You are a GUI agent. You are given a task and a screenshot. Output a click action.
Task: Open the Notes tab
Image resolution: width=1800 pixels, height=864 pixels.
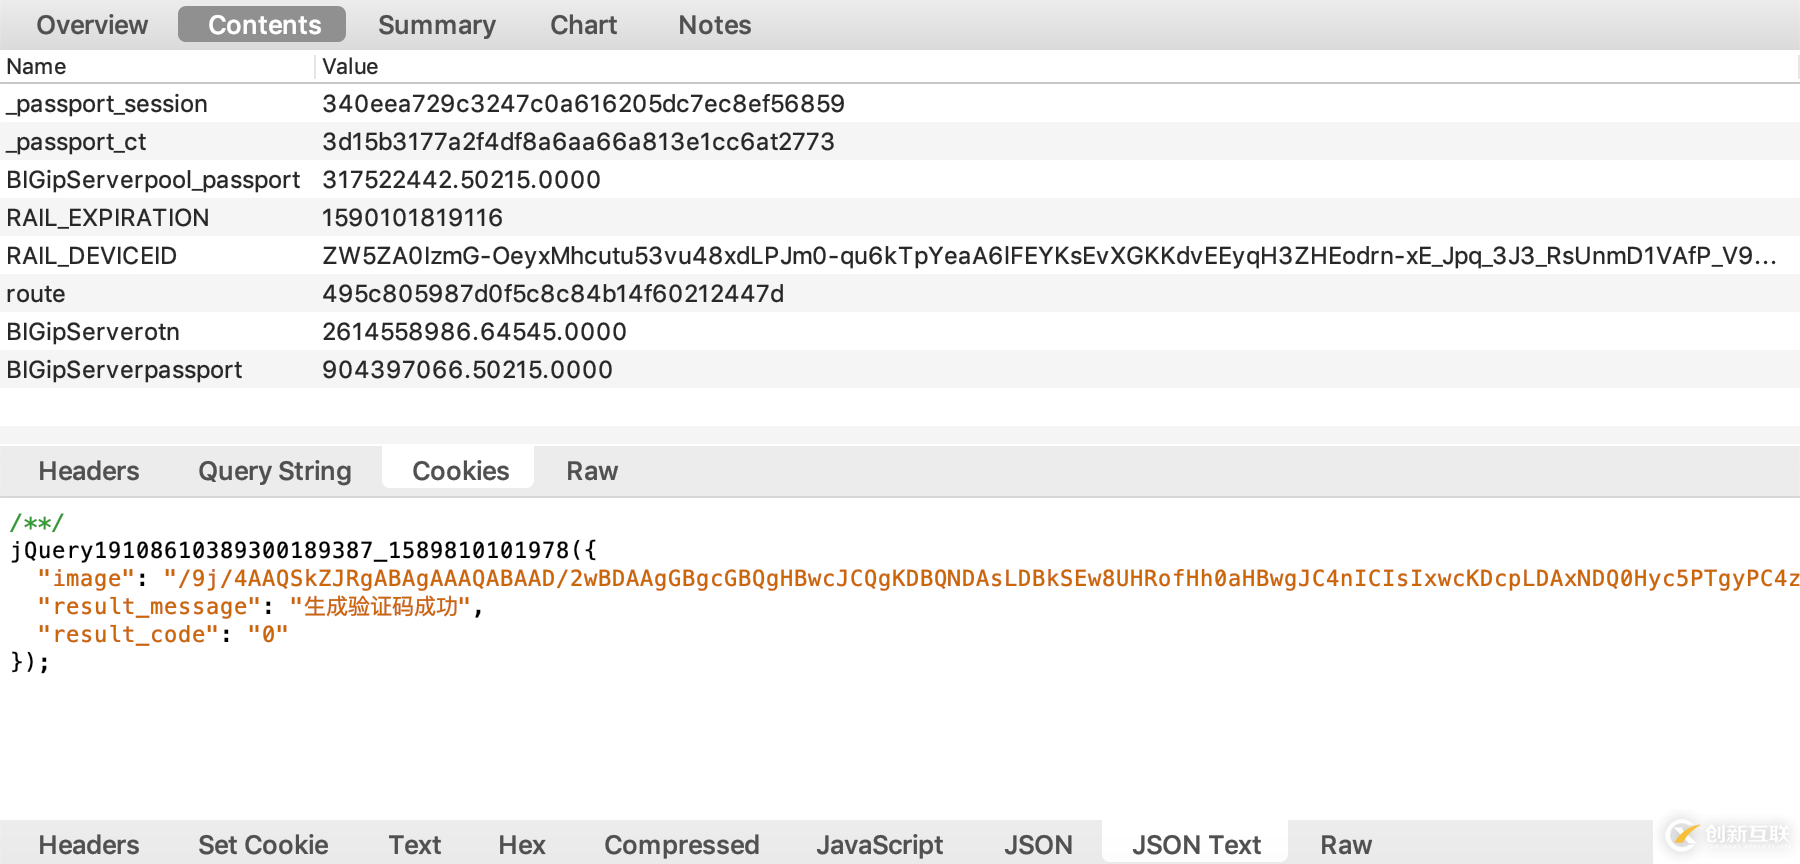(x=714, y=25)
